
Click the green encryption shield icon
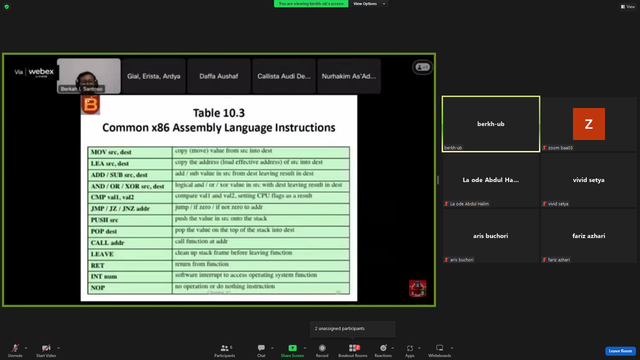point(7,7)
